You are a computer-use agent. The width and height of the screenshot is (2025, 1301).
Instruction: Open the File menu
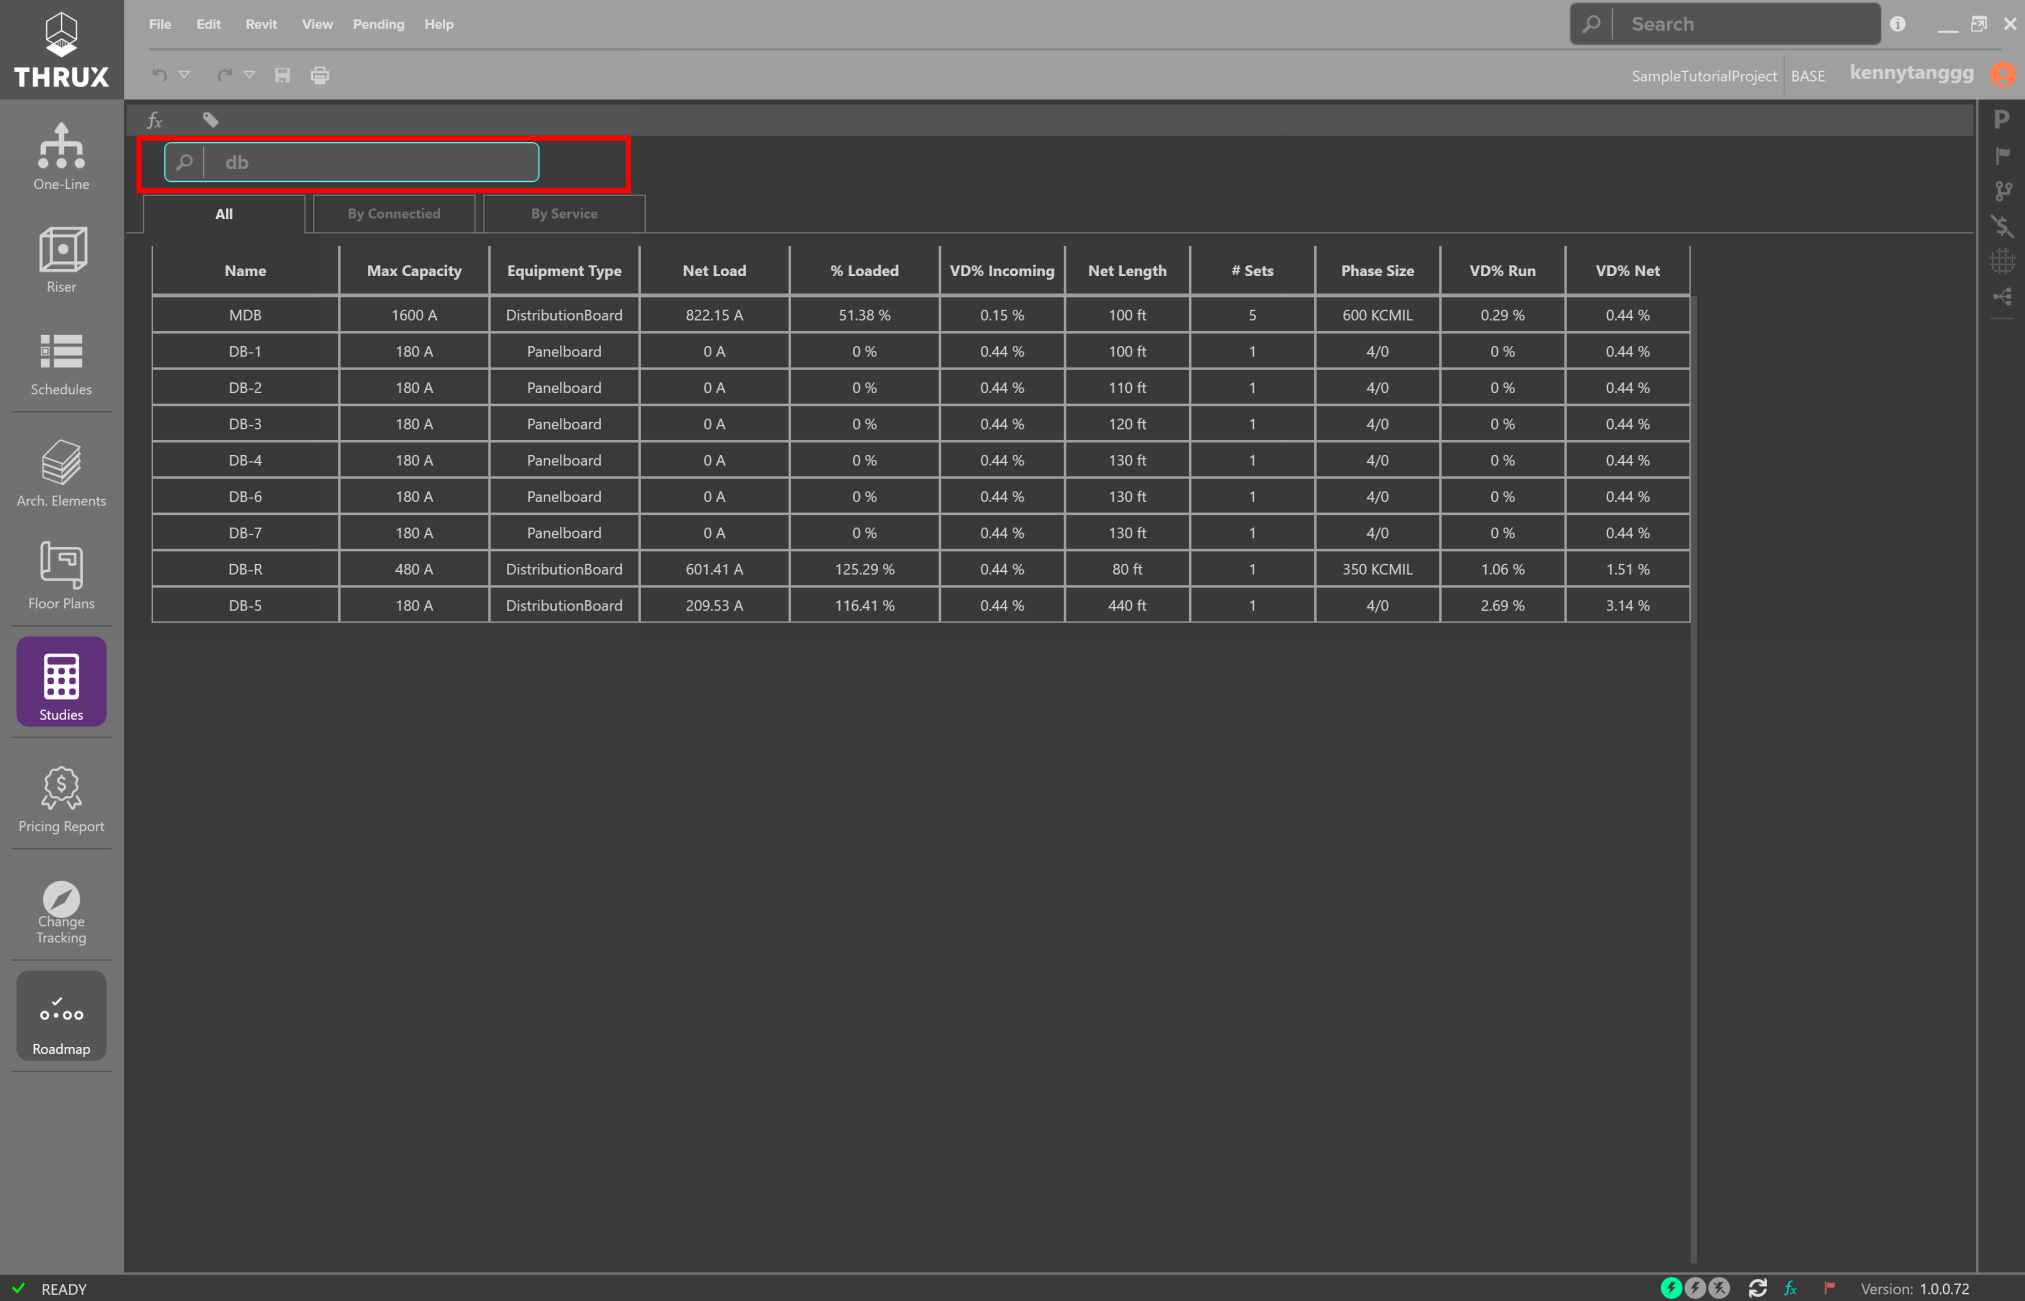coord(160,24)
